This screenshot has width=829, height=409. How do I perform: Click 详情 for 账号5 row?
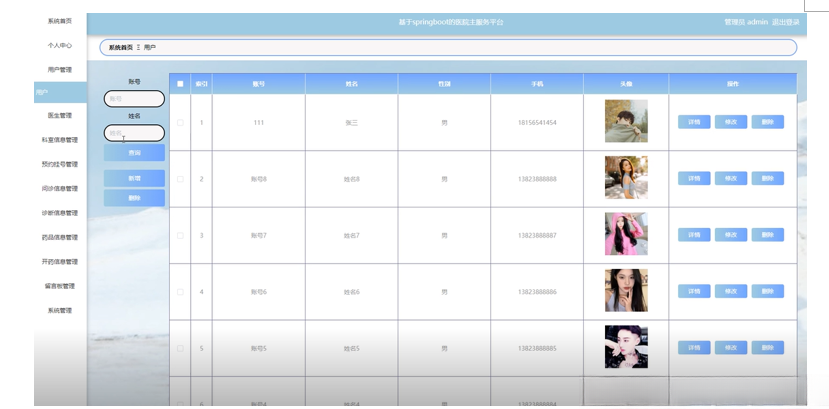coord(694,348)
